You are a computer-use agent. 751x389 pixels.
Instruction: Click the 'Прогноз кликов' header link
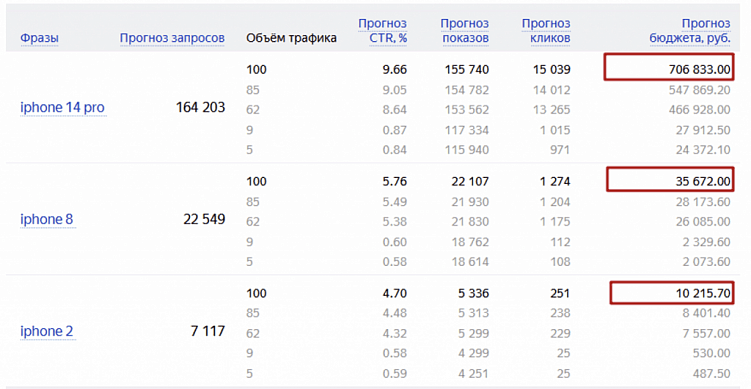coord(546,30)
